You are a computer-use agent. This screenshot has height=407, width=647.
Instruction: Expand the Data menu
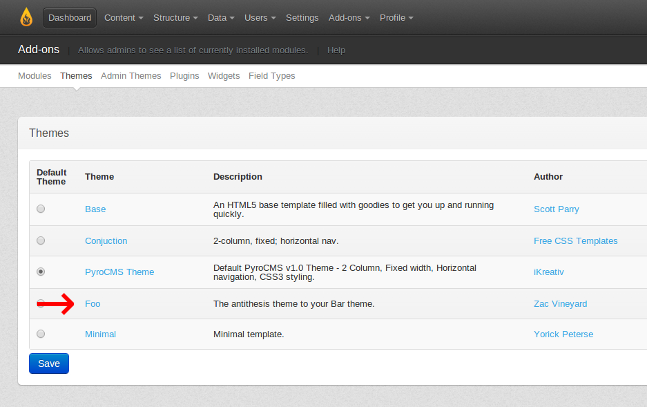click(x=222, y=18)
